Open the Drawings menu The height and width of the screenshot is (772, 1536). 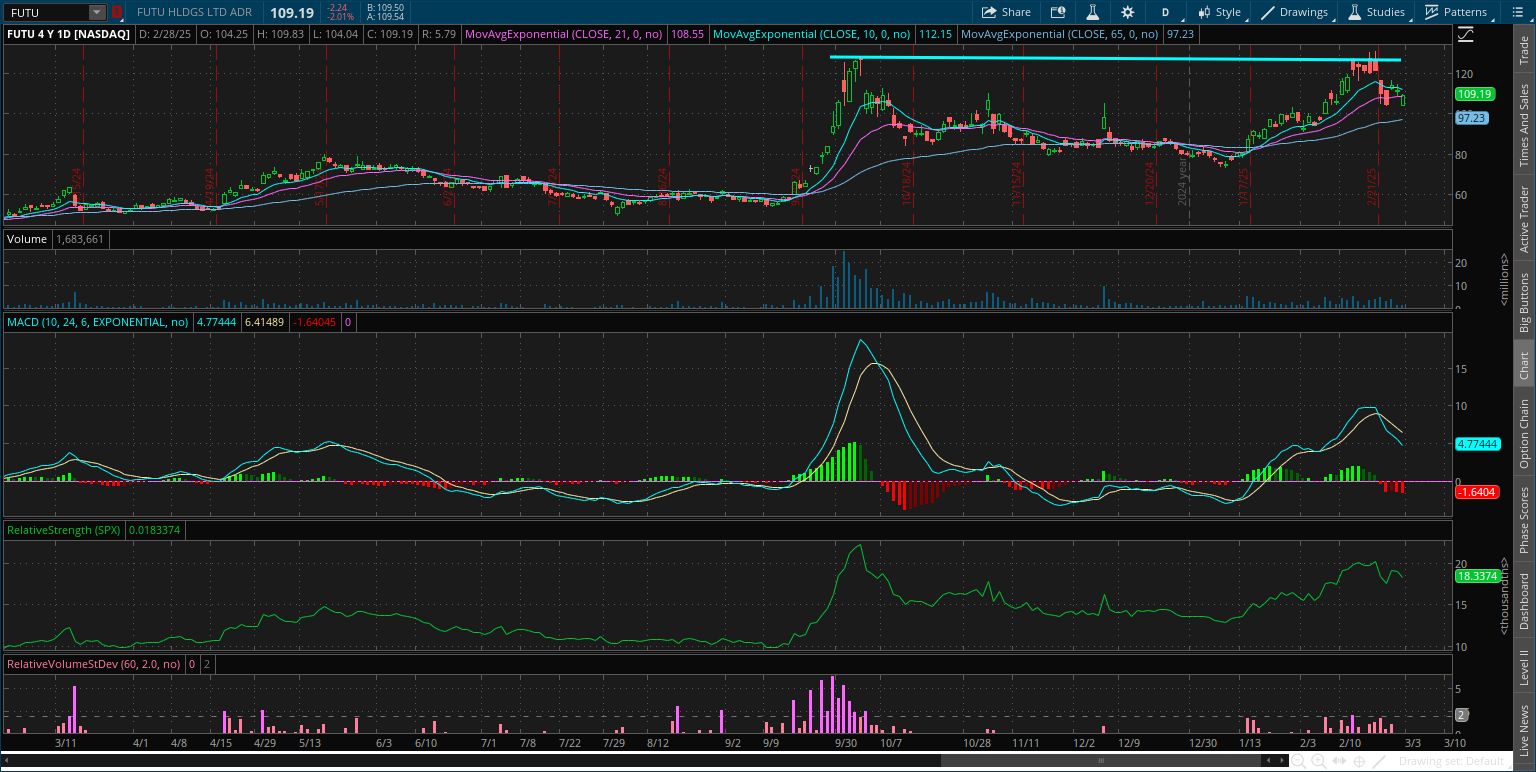tap(1297, 12)
